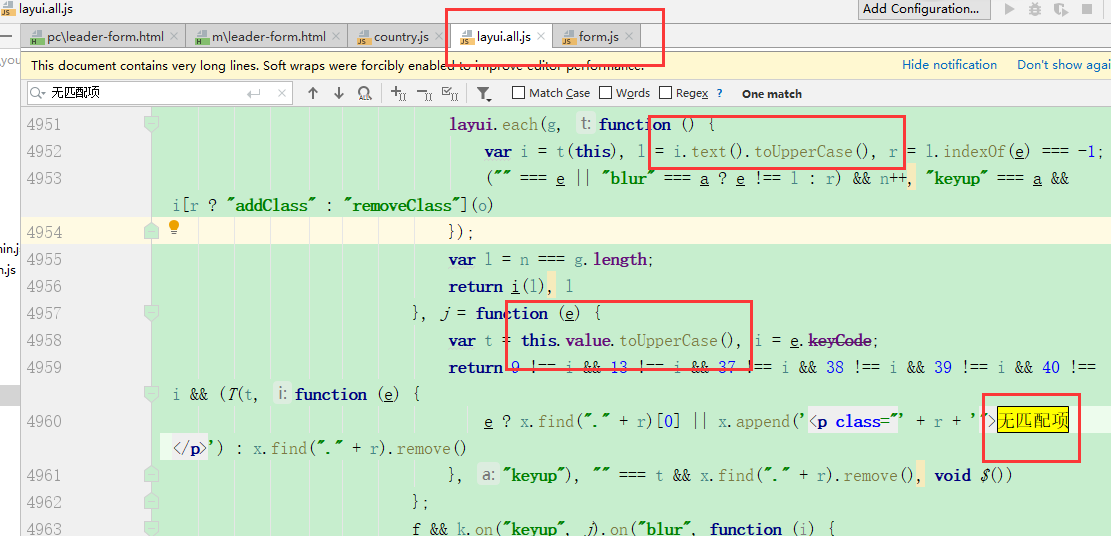Close the pc\leader-form.html tab
This screenshot has height=536, width=1111.
(x=174, y=36)
